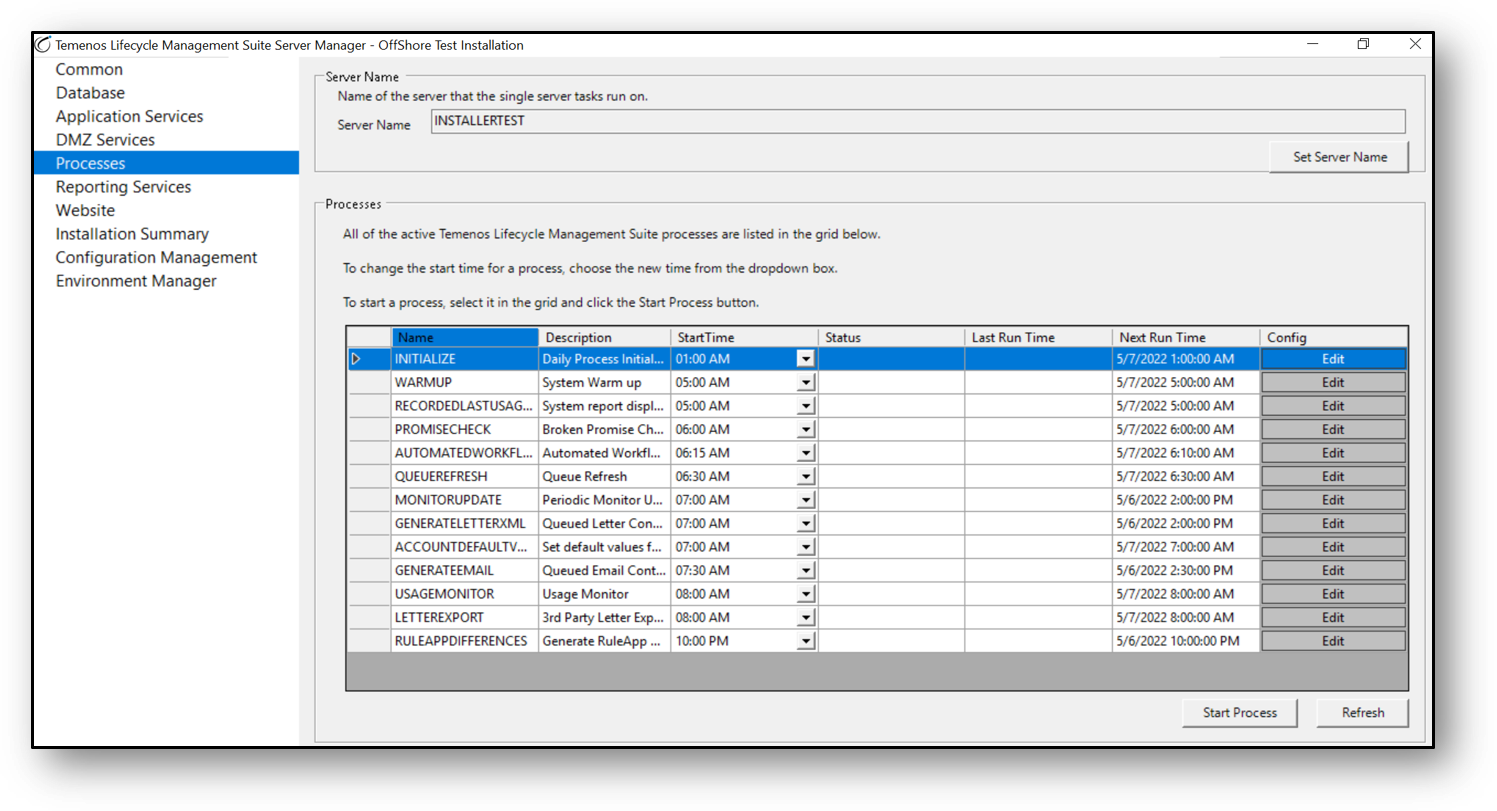Open StartTime dropdown for ACCOUNTDEFAULTV row
The width and height of the screenshot is (1497, 811).
pyautogui.click(x=805, y=547)
